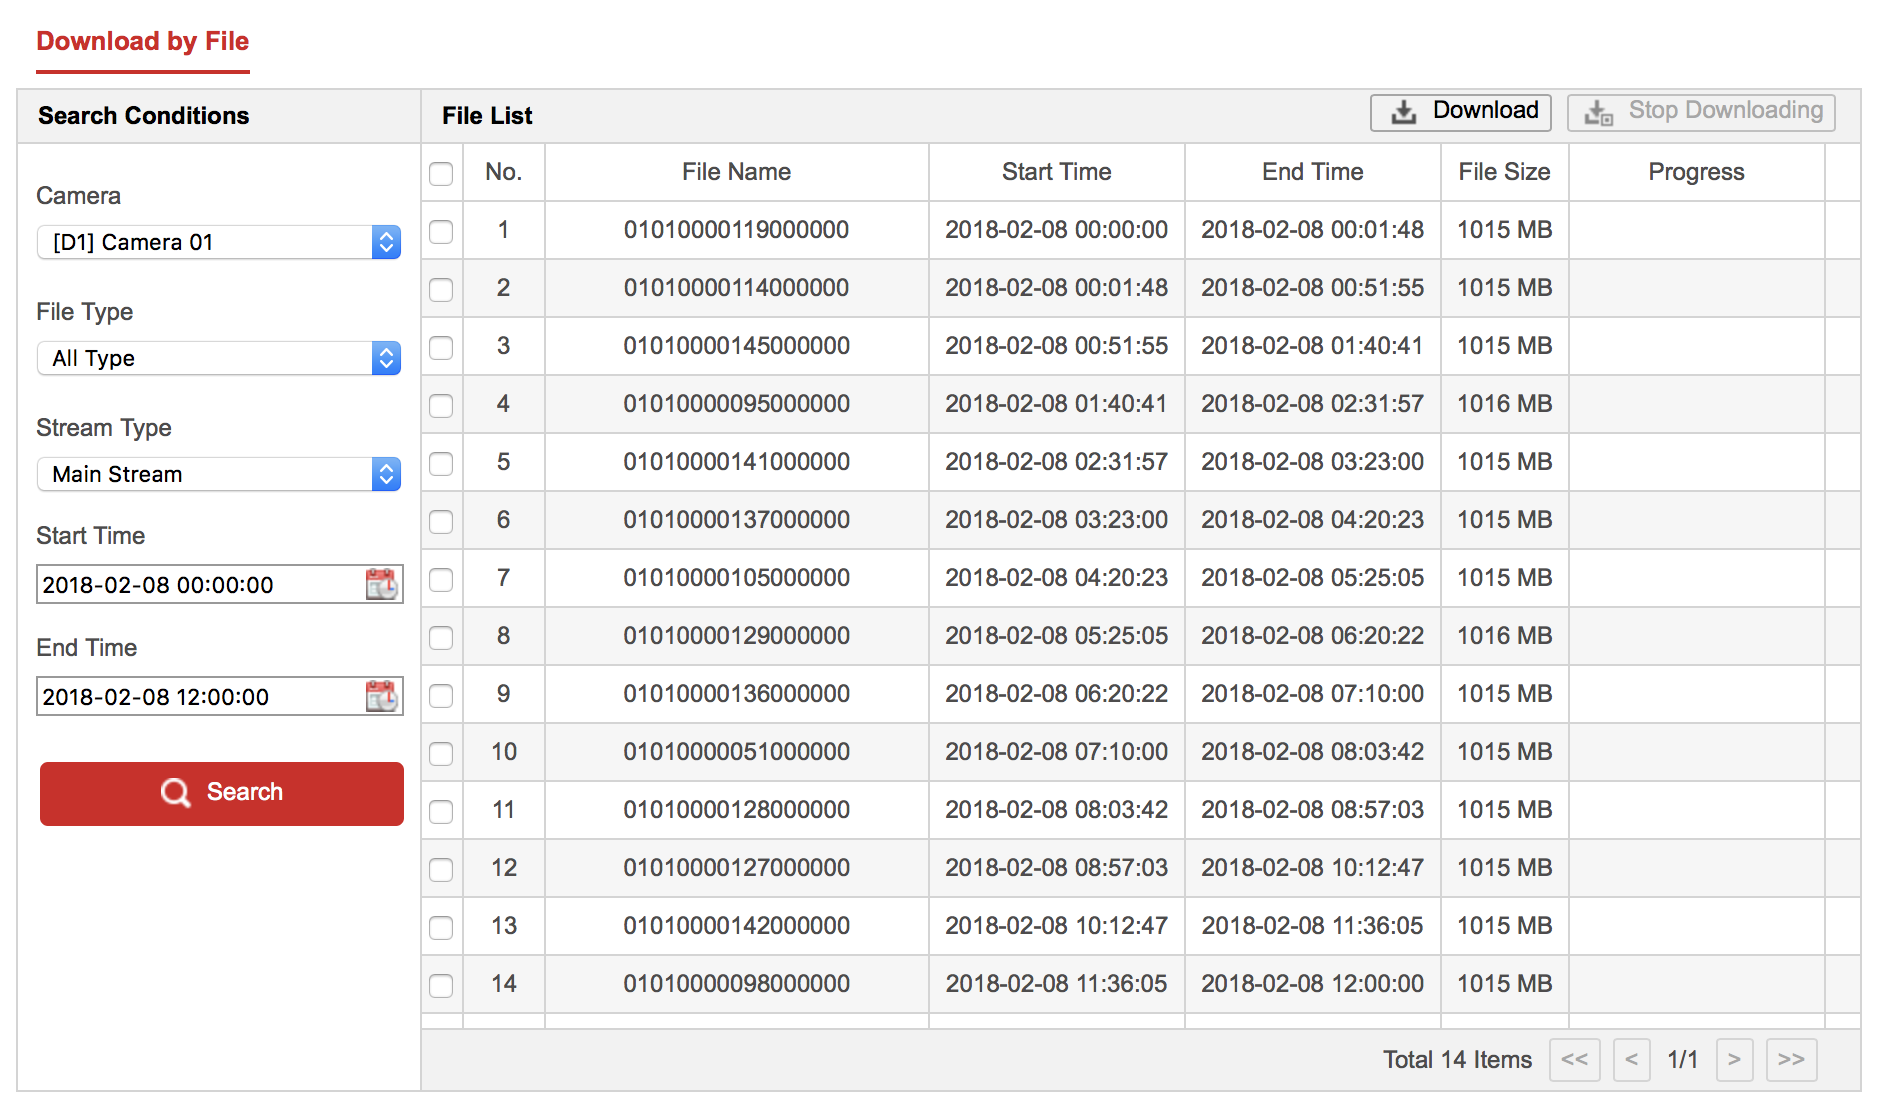Toggle the select-all checkbox in the header
Image resolution: width=1878 pixels, height=1108 pixels.
pos(441,172)
